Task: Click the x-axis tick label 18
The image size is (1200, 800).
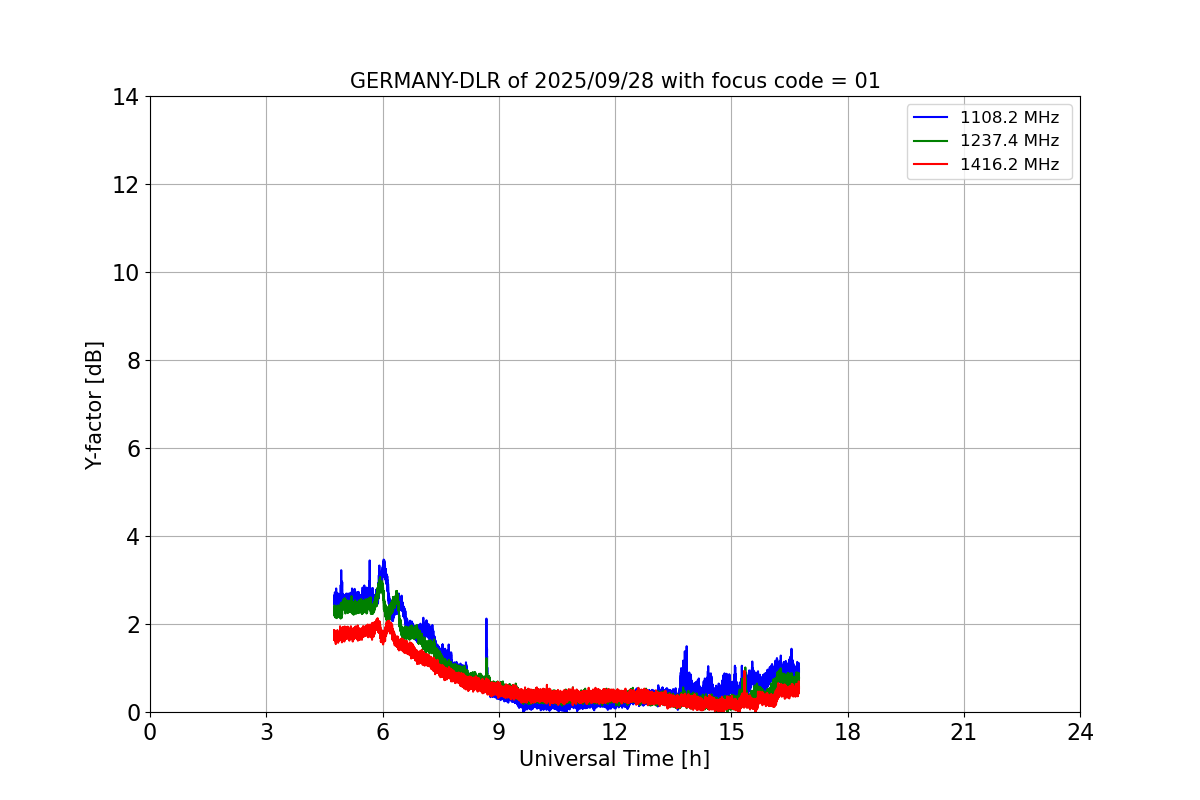Action: point(848,732)
